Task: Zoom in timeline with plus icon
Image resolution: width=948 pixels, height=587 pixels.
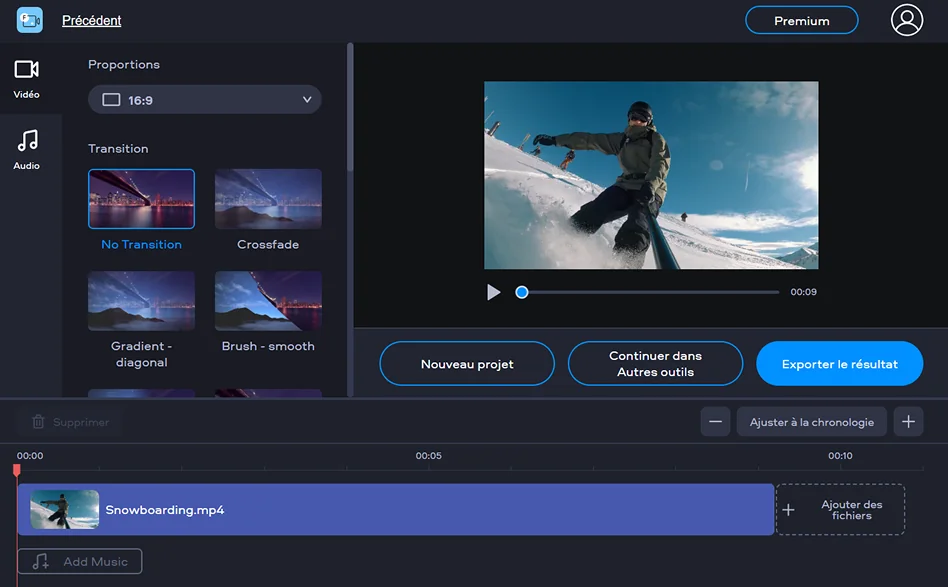Action: 907,422
